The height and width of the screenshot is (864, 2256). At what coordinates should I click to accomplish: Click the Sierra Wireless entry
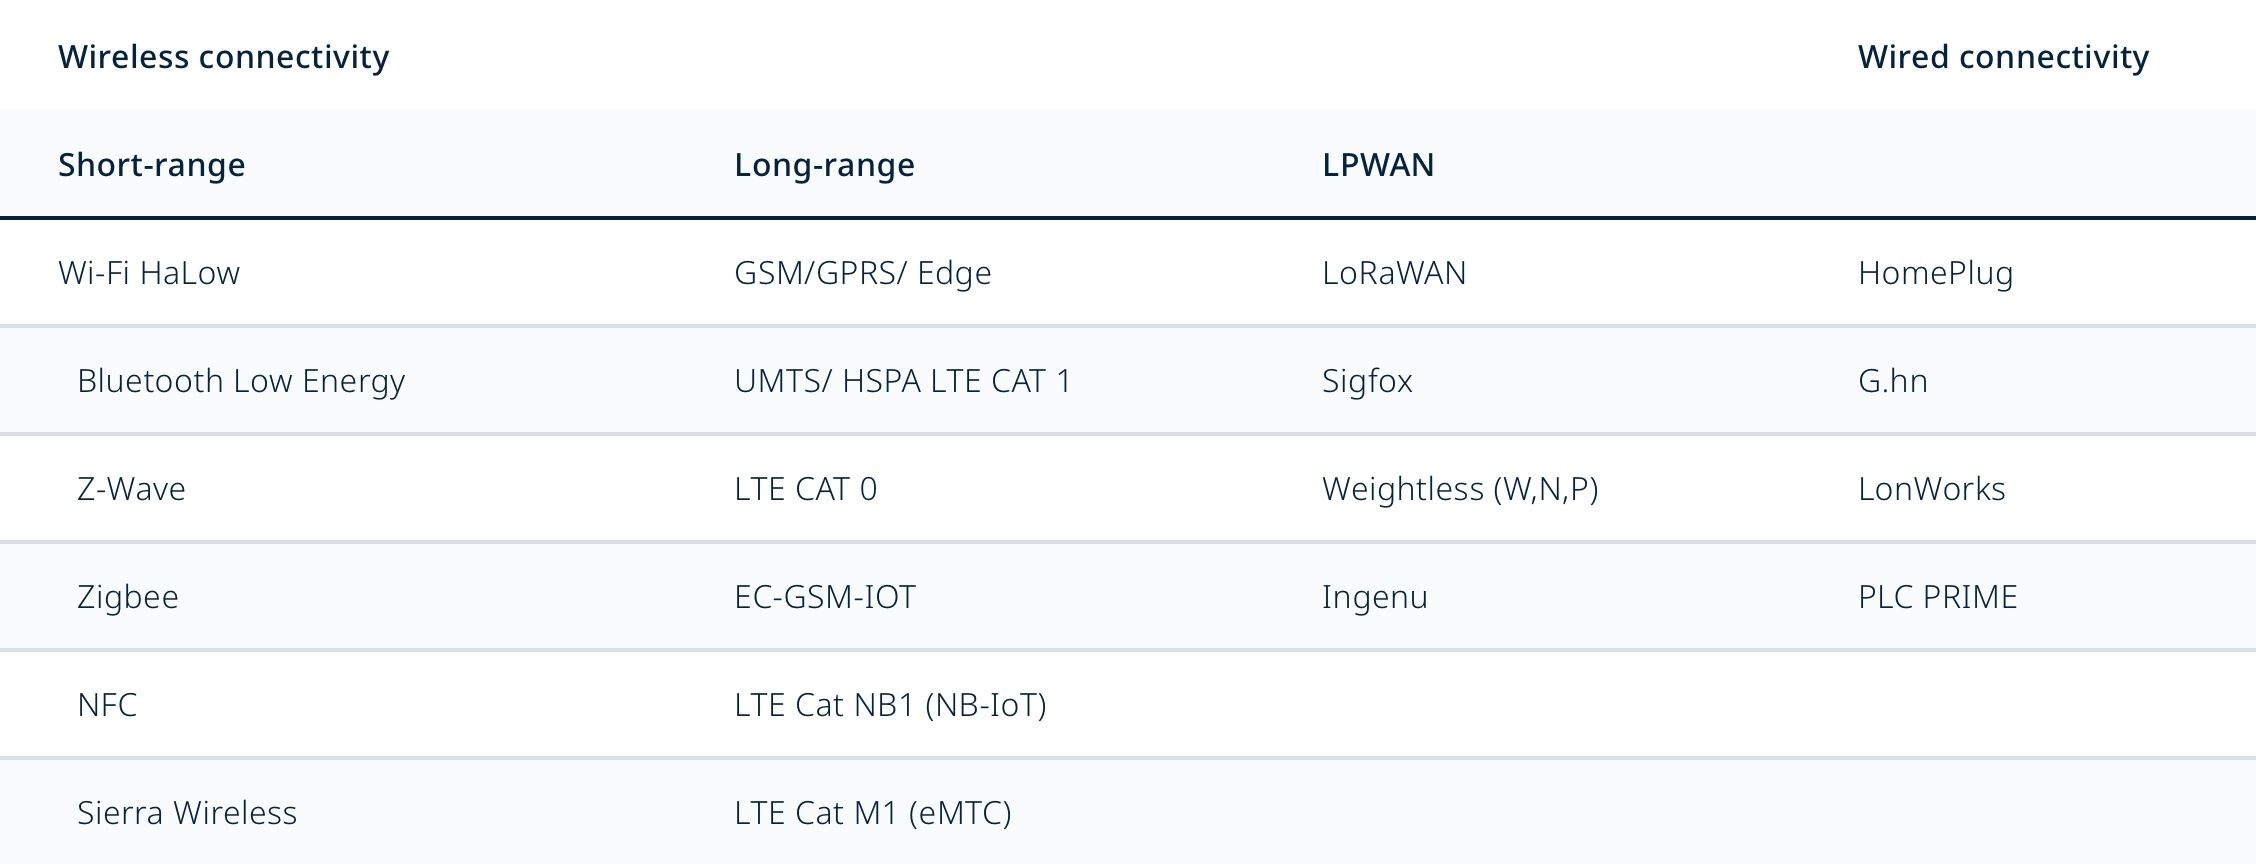click(x=187, y=812)
